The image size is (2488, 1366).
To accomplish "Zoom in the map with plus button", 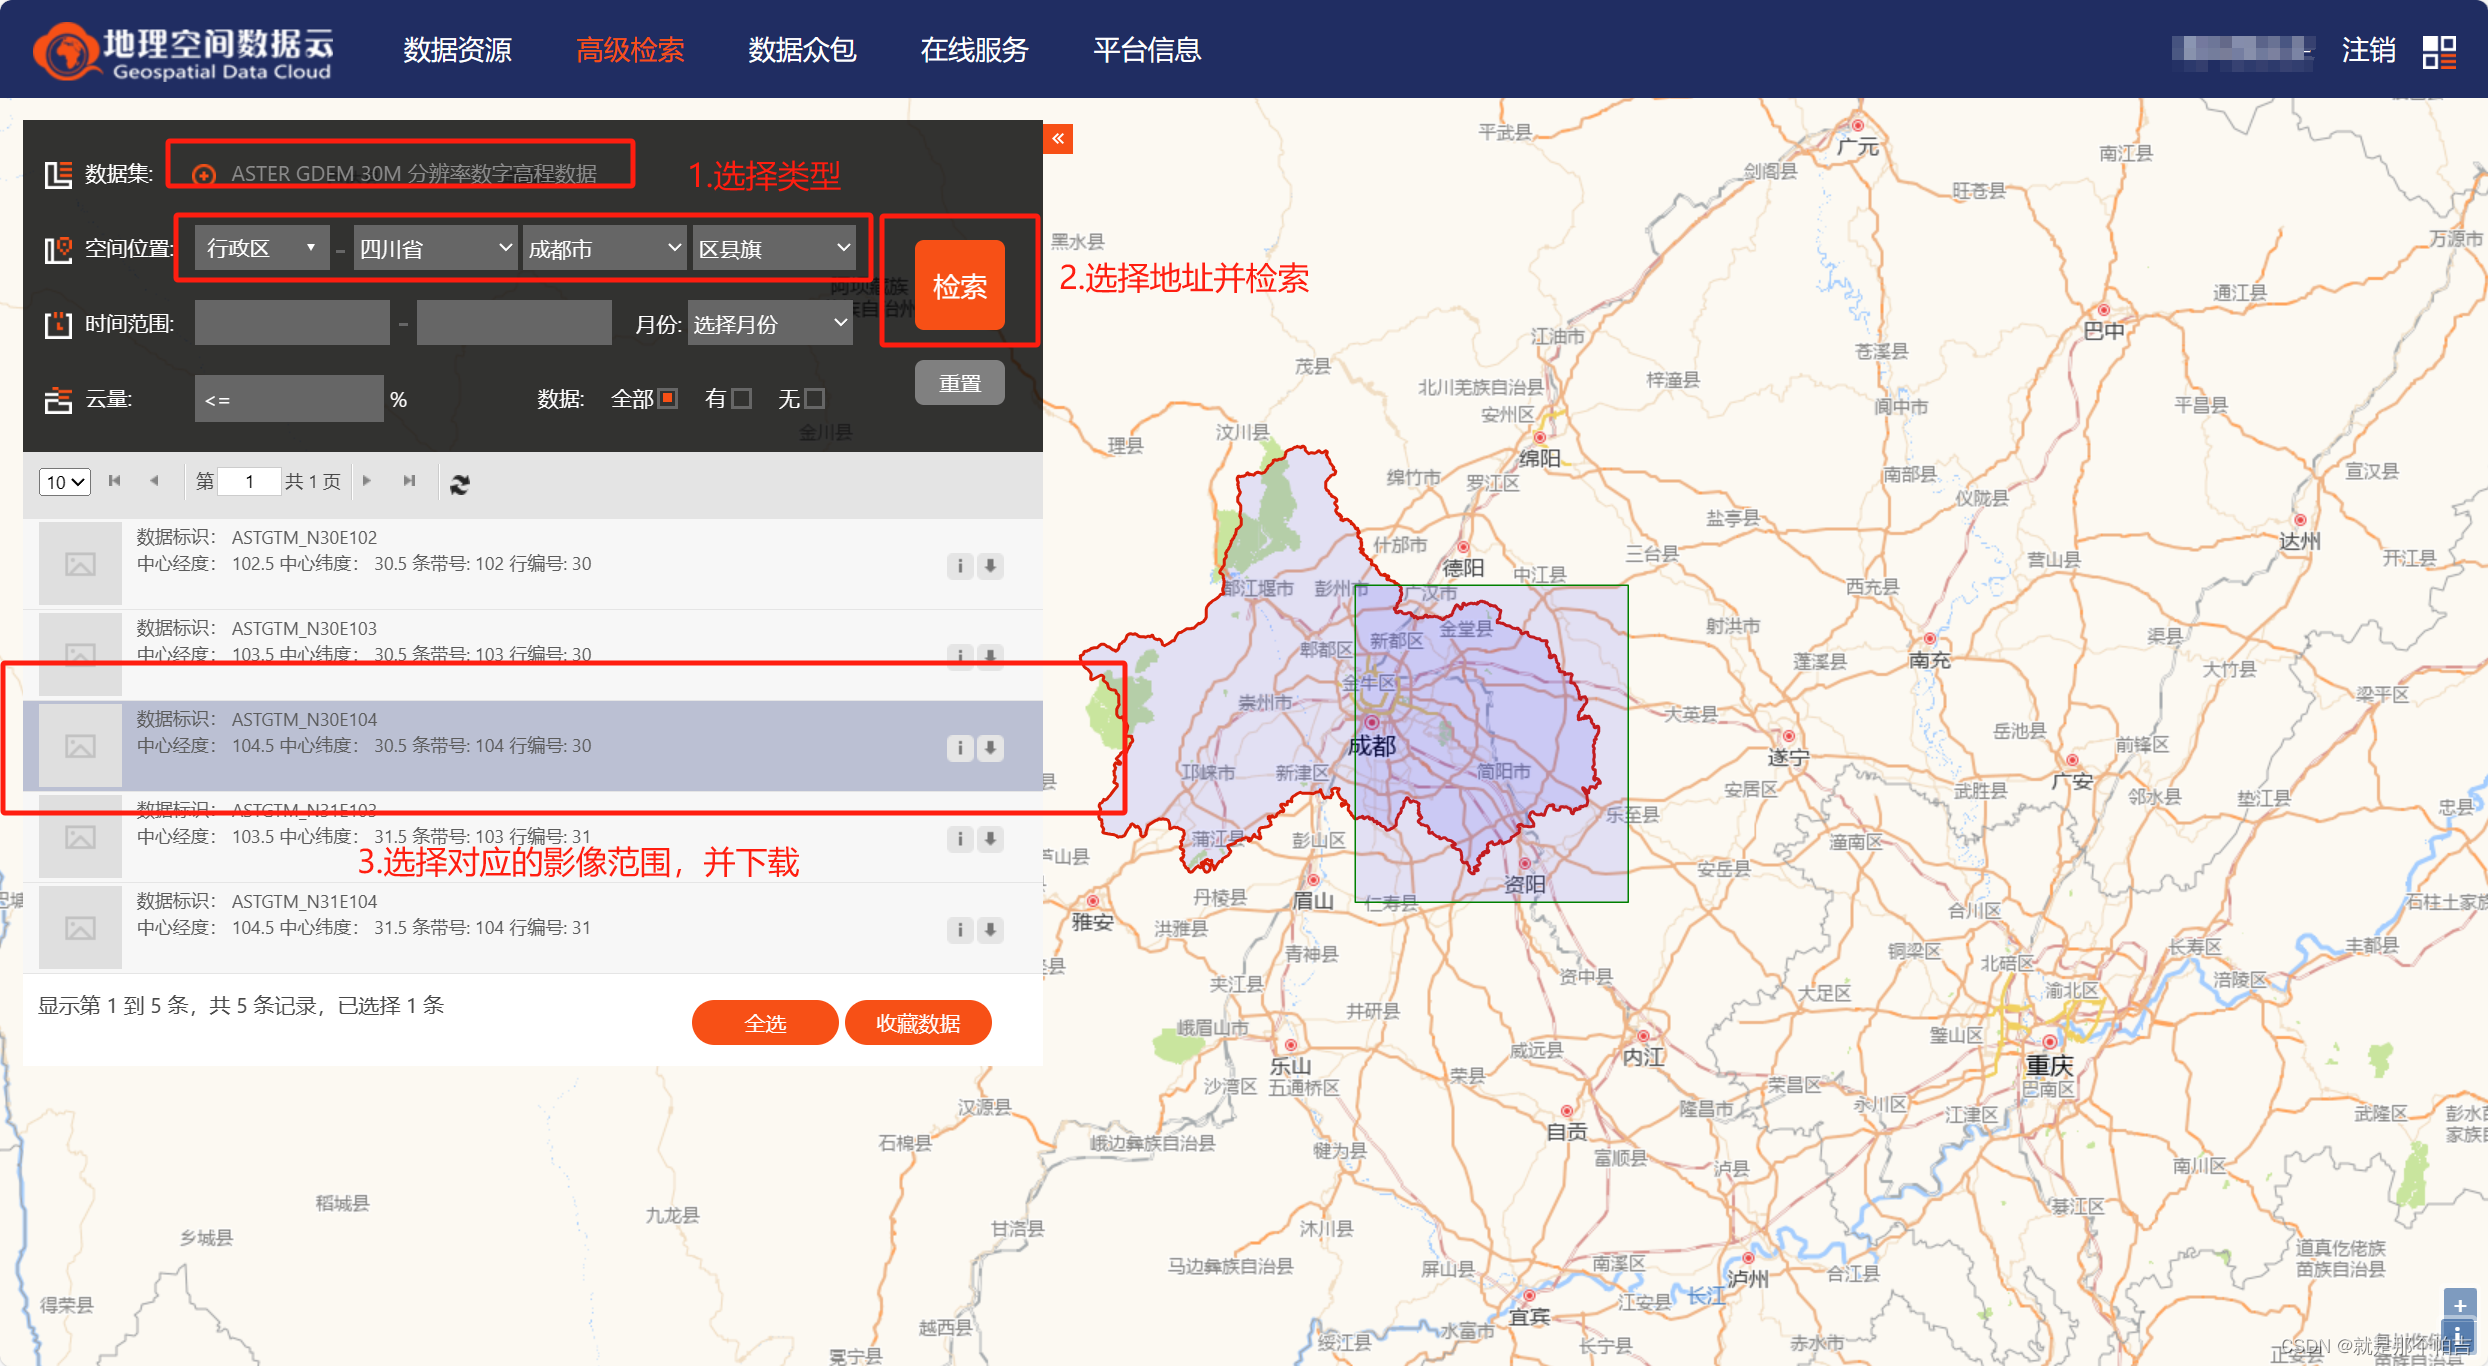I will coord(2459,1305).
